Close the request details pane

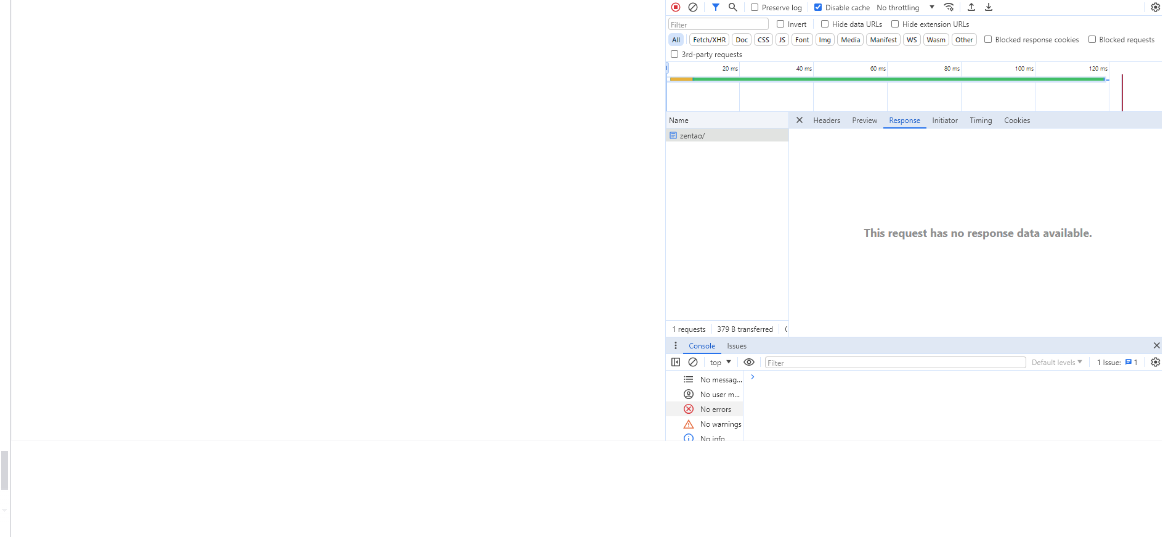click(799, 120)
